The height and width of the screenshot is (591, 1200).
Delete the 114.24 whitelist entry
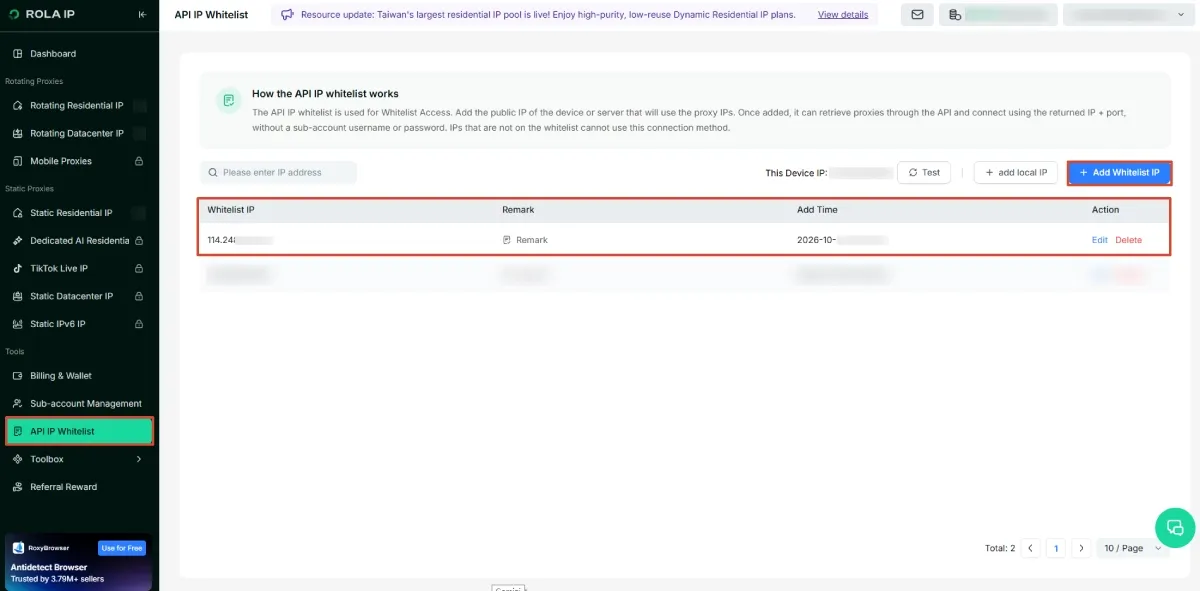click(x=1128, y=240)
